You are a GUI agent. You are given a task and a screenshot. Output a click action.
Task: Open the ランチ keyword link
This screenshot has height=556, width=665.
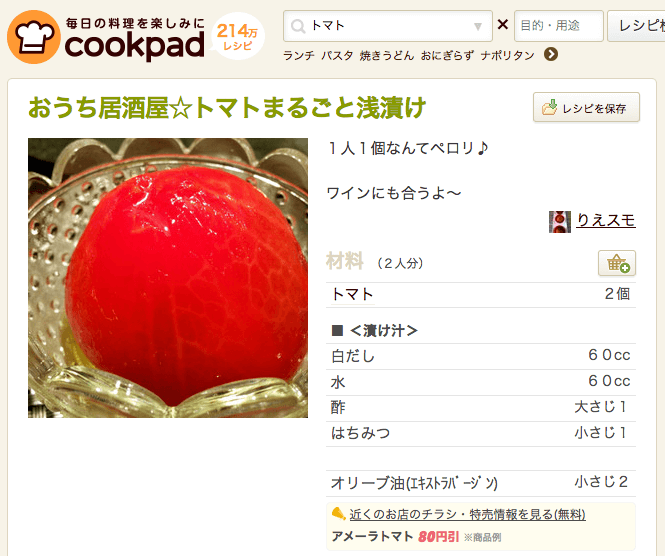(299, 56)
